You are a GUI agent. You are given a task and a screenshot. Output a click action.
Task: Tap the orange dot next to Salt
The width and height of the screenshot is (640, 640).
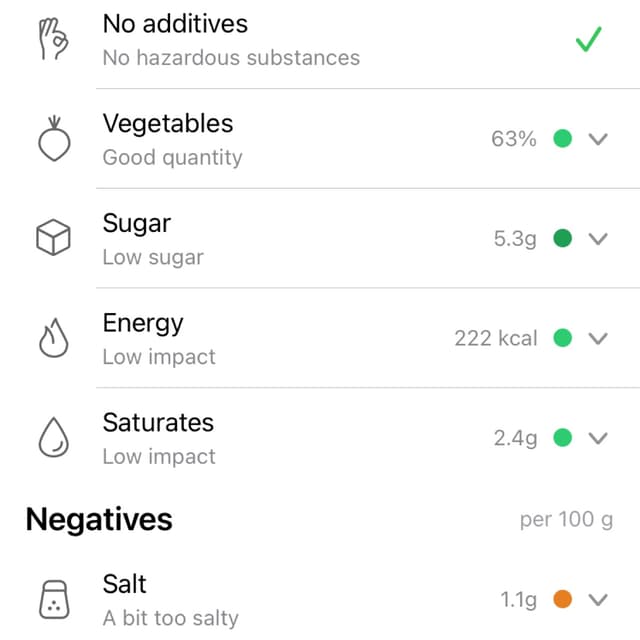click(x=562, y=599)
